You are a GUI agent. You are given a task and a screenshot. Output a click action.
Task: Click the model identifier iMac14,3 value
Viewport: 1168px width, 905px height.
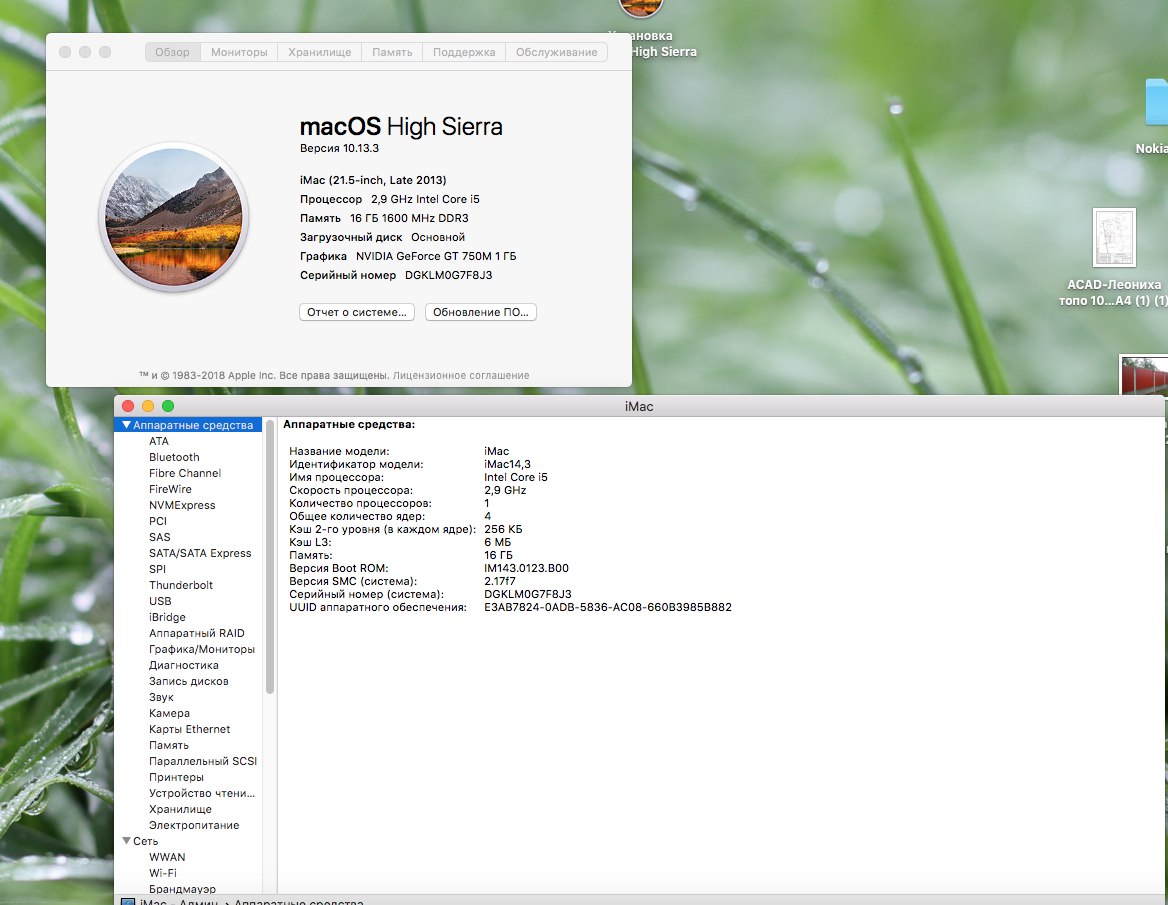507,464
